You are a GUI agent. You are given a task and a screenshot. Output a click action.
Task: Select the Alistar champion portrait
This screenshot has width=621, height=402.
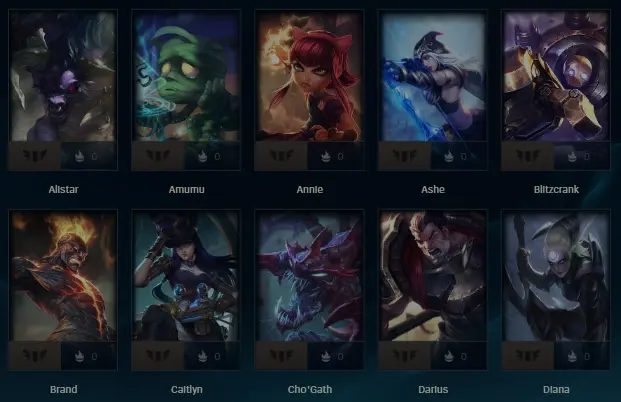[63, 76]
